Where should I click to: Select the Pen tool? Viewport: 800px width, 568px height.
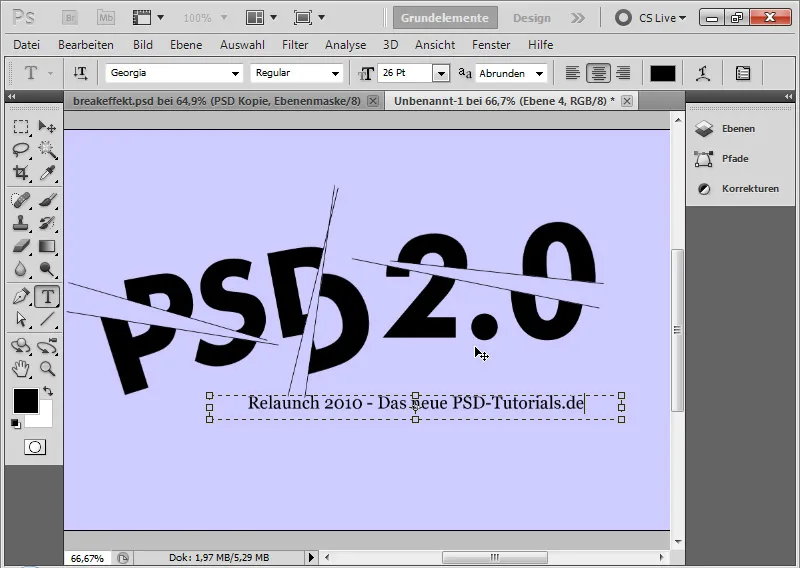(21, 297)
